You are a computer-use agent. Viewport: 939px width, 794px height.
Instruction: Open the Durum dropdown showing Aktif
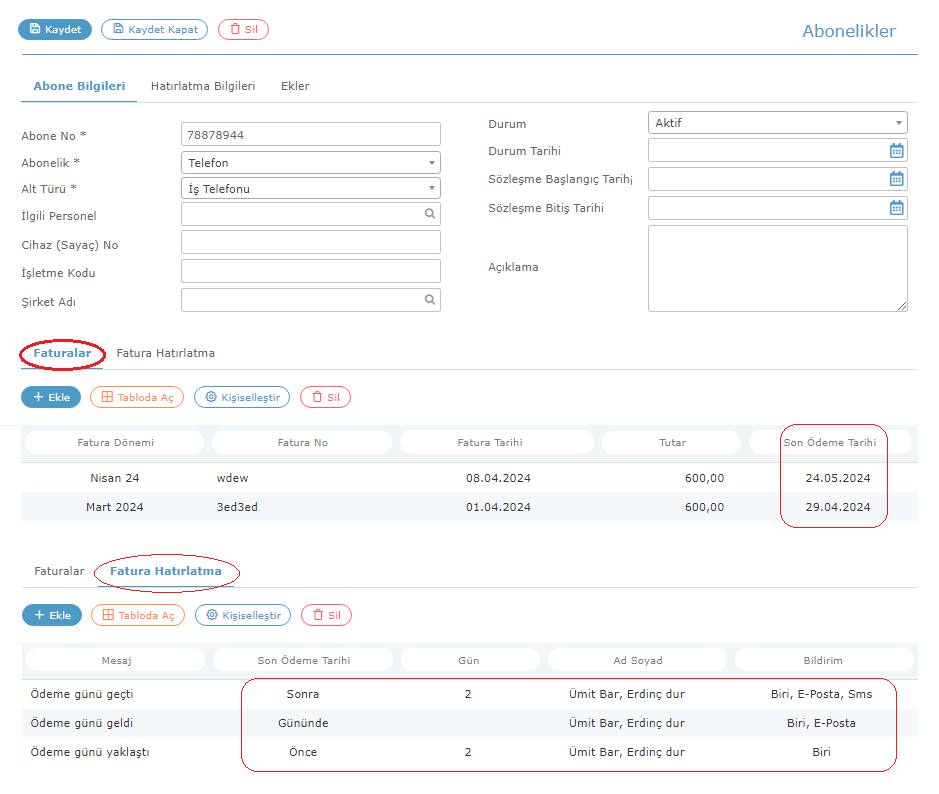[777, 123]
